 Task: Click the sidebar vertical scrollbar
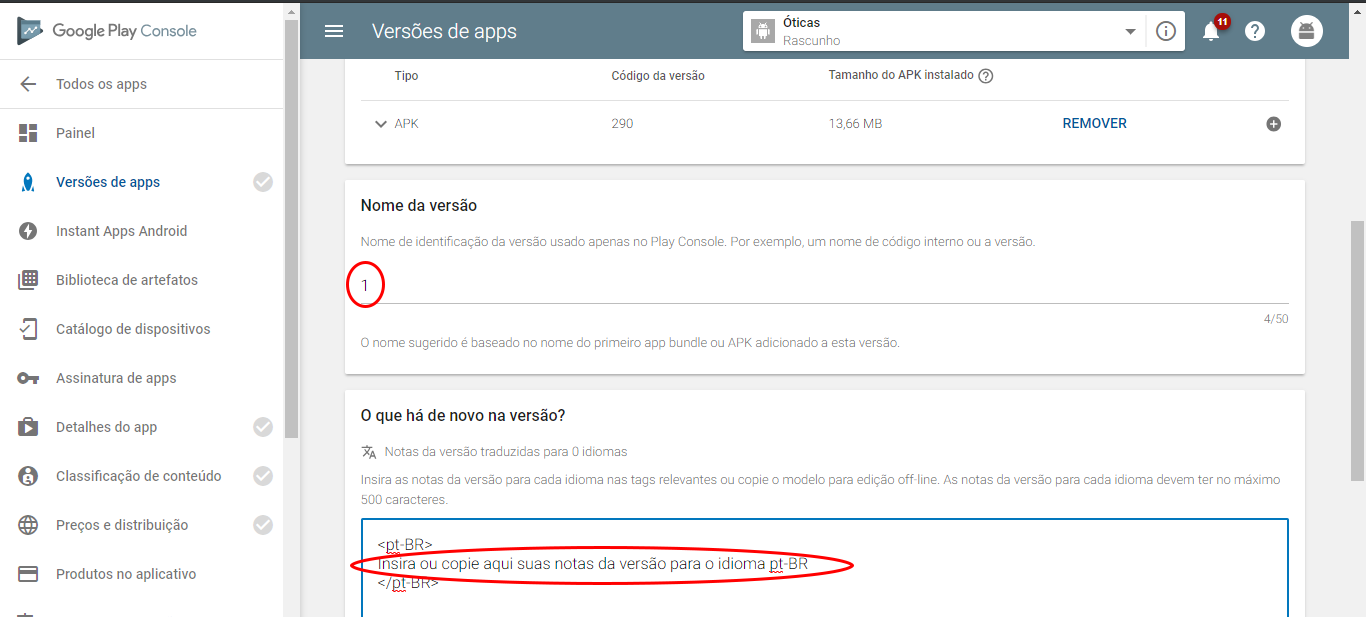click(x=291, y=229)
